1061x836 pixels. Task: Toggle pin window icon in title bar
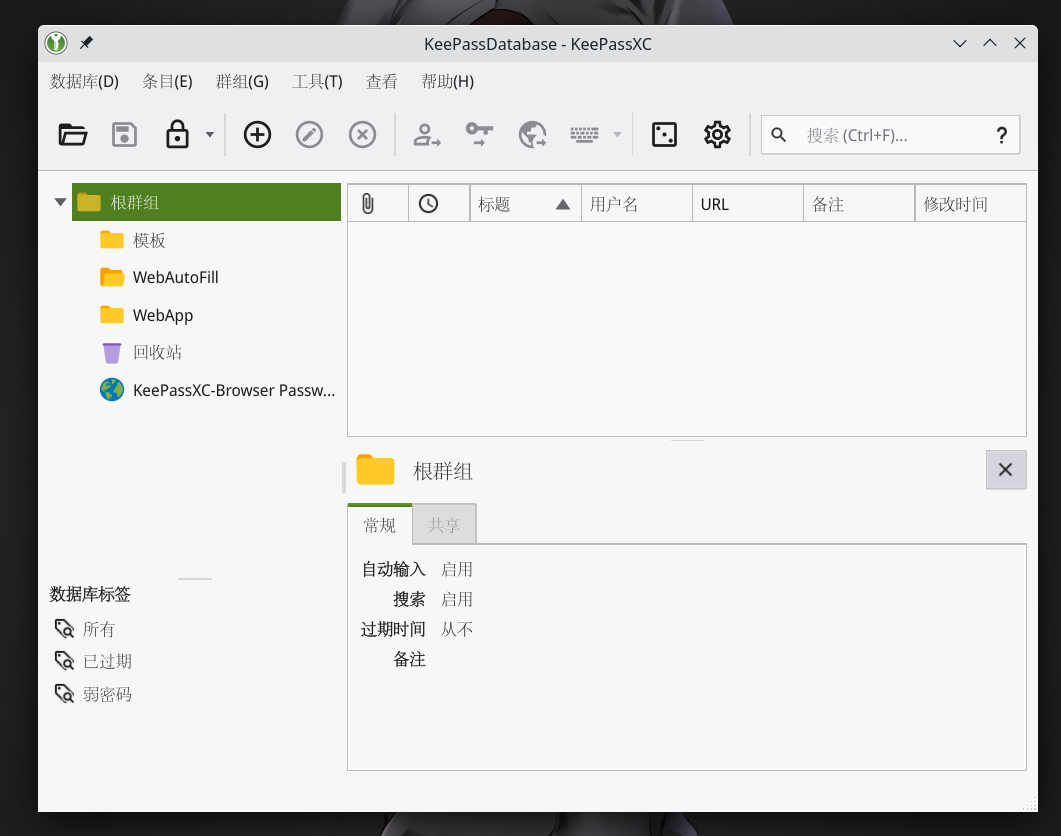pos(86,43)
